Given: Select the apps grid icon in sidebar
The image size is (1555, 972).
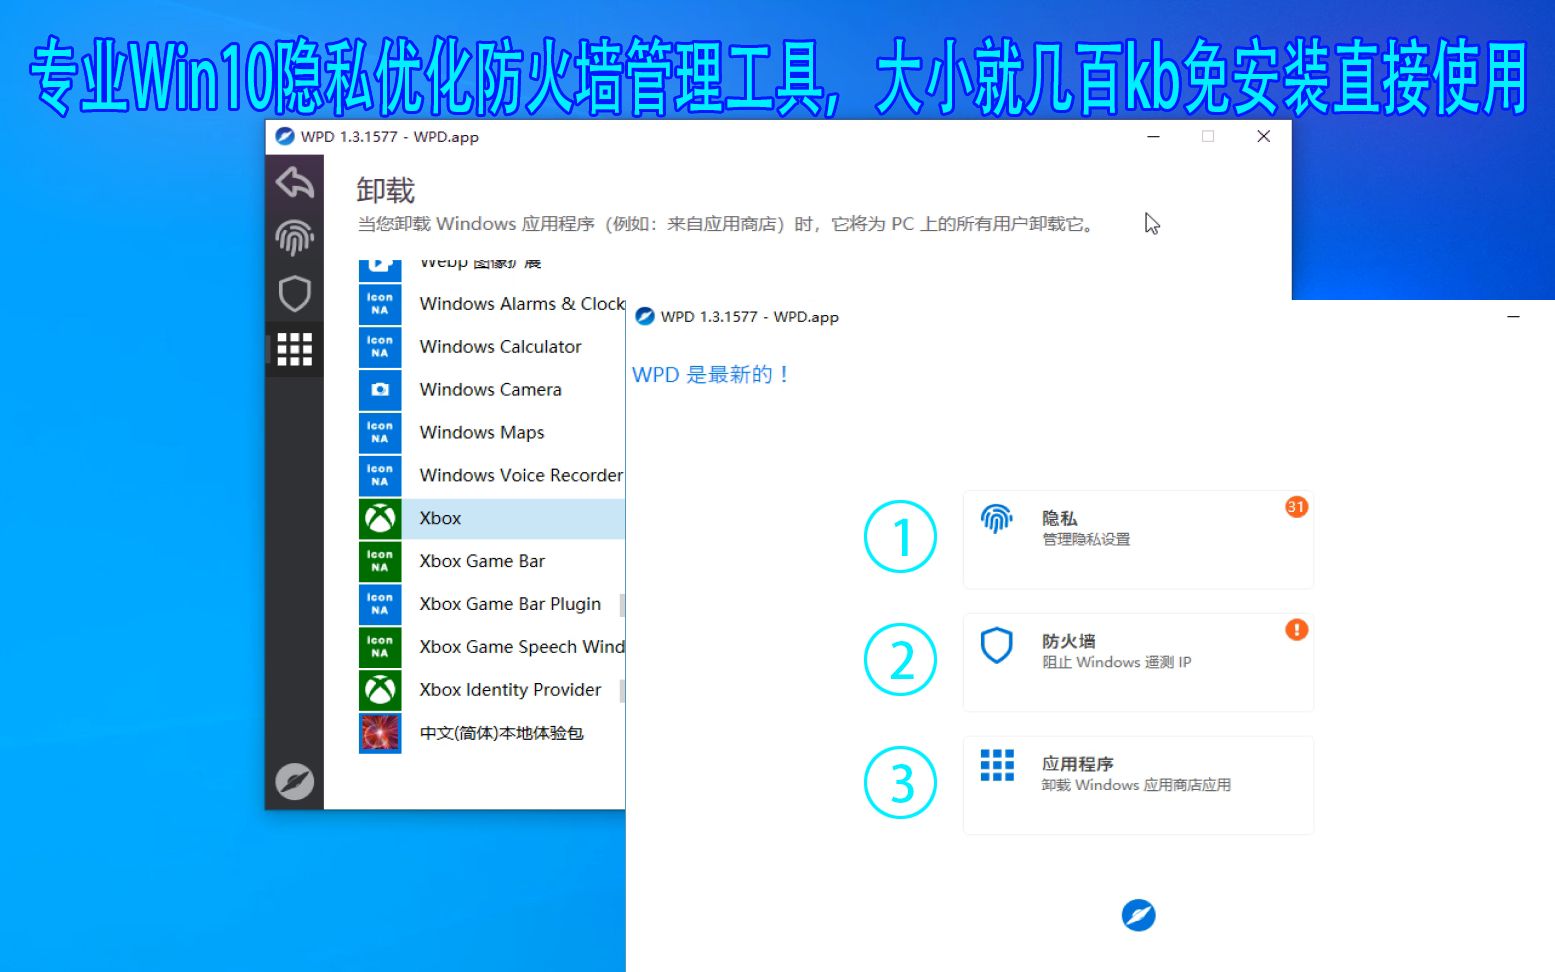Looking at the screenshot, I should (294, 349).
